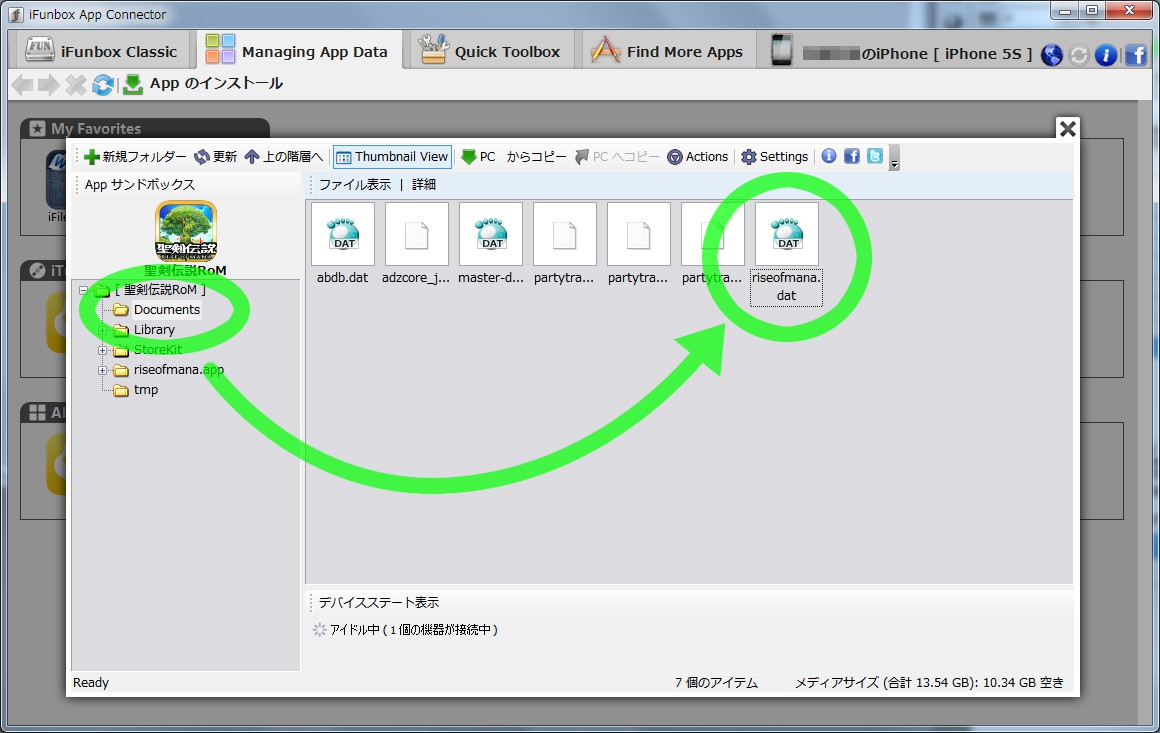Open Settings in dialog toolbar
Screen dimensions: 1160x733
pos(775,157)
